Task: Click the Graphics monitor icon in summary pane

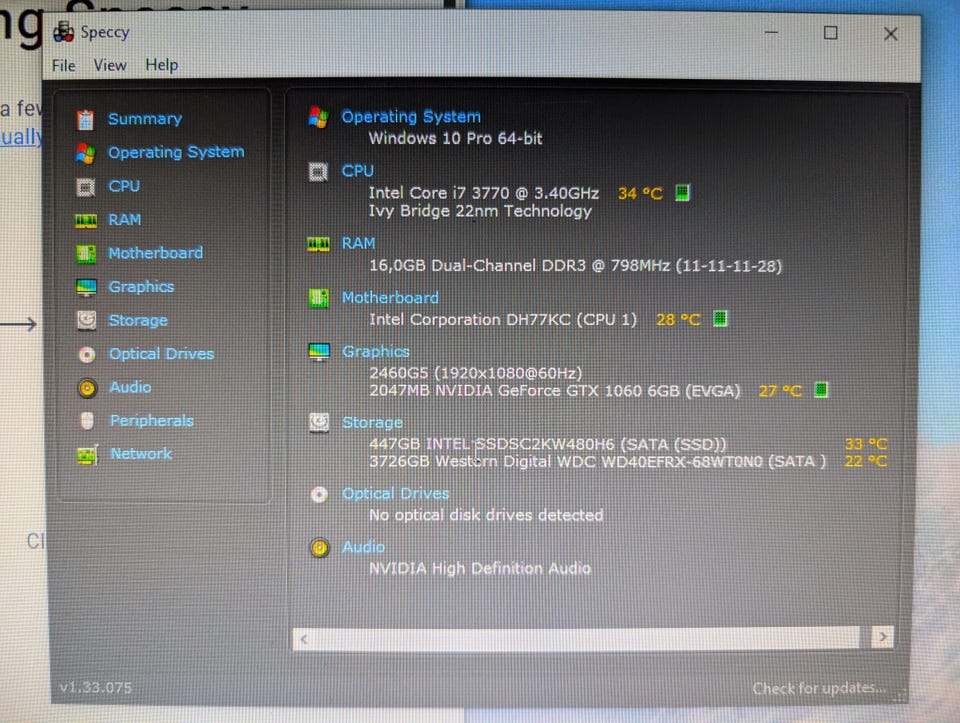Action: click(319, 352)
